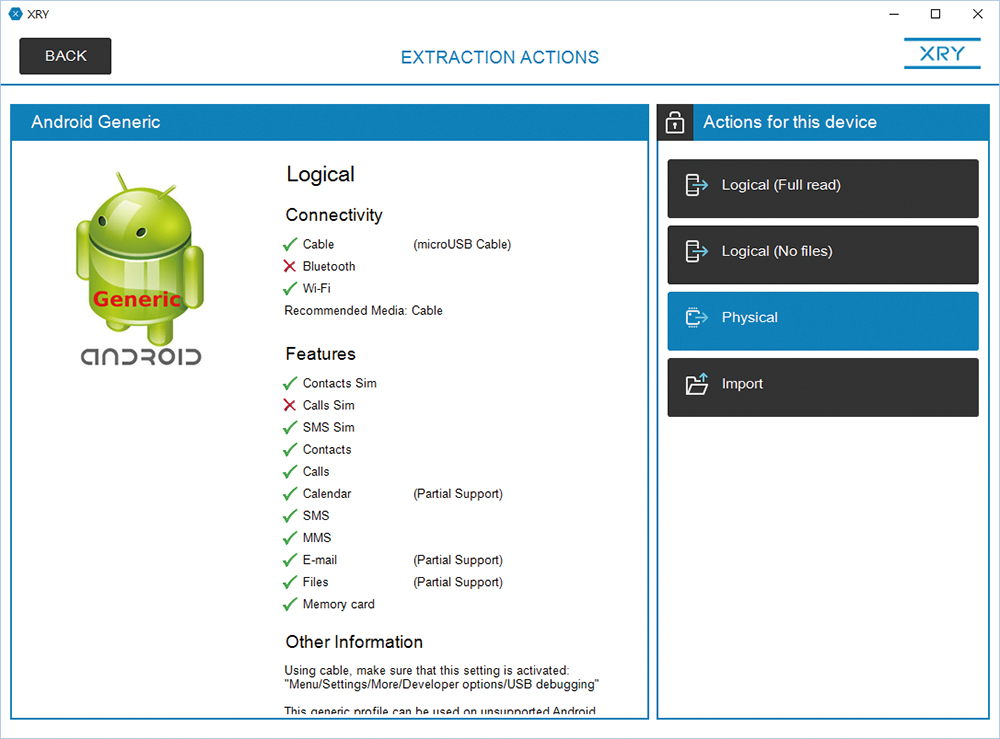
Task: Click '(Partial Support)' next to Calendar
Action: click(458, 494)
